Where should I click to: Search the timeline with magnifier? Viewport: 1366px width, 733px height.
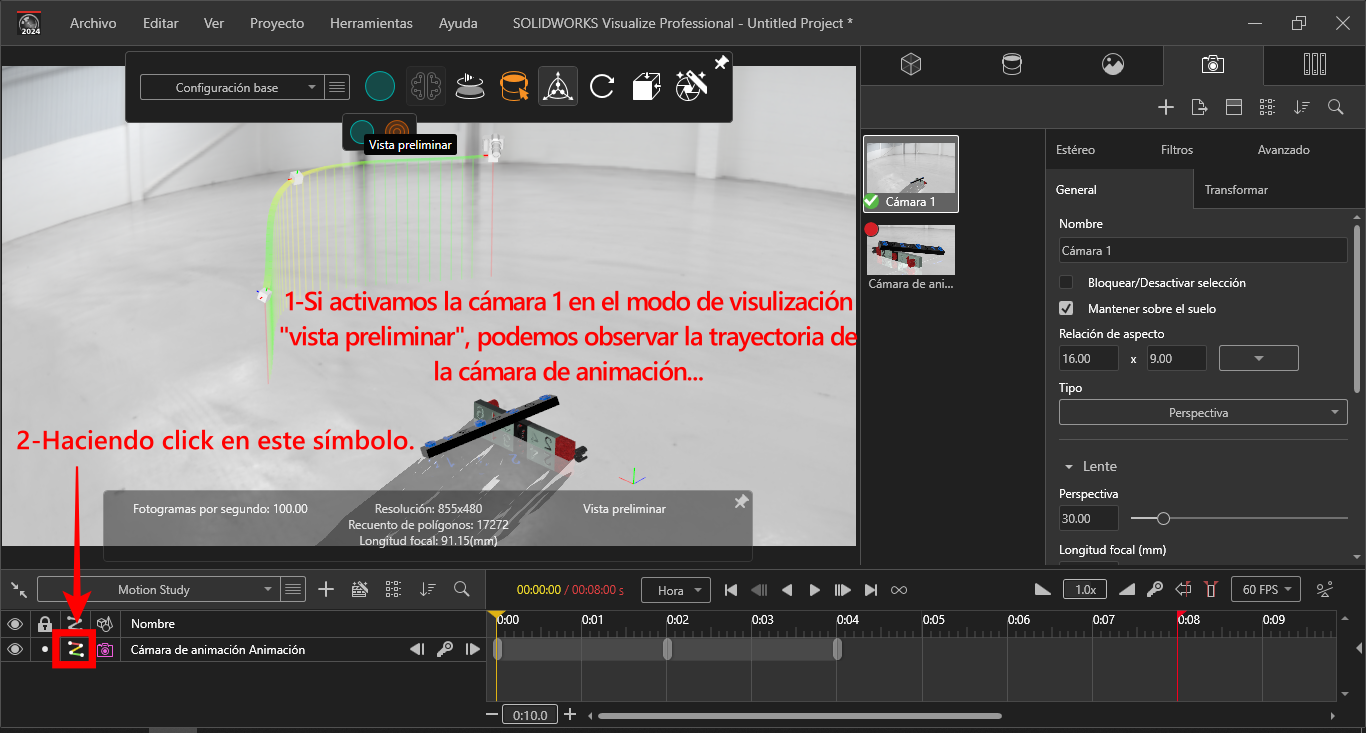pos(462,589)
